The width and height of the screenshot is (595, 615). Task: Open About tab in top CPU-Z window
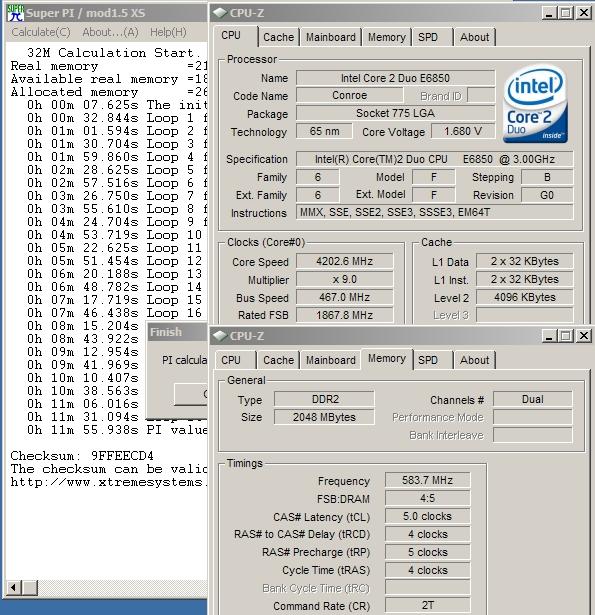coord(475,37)
